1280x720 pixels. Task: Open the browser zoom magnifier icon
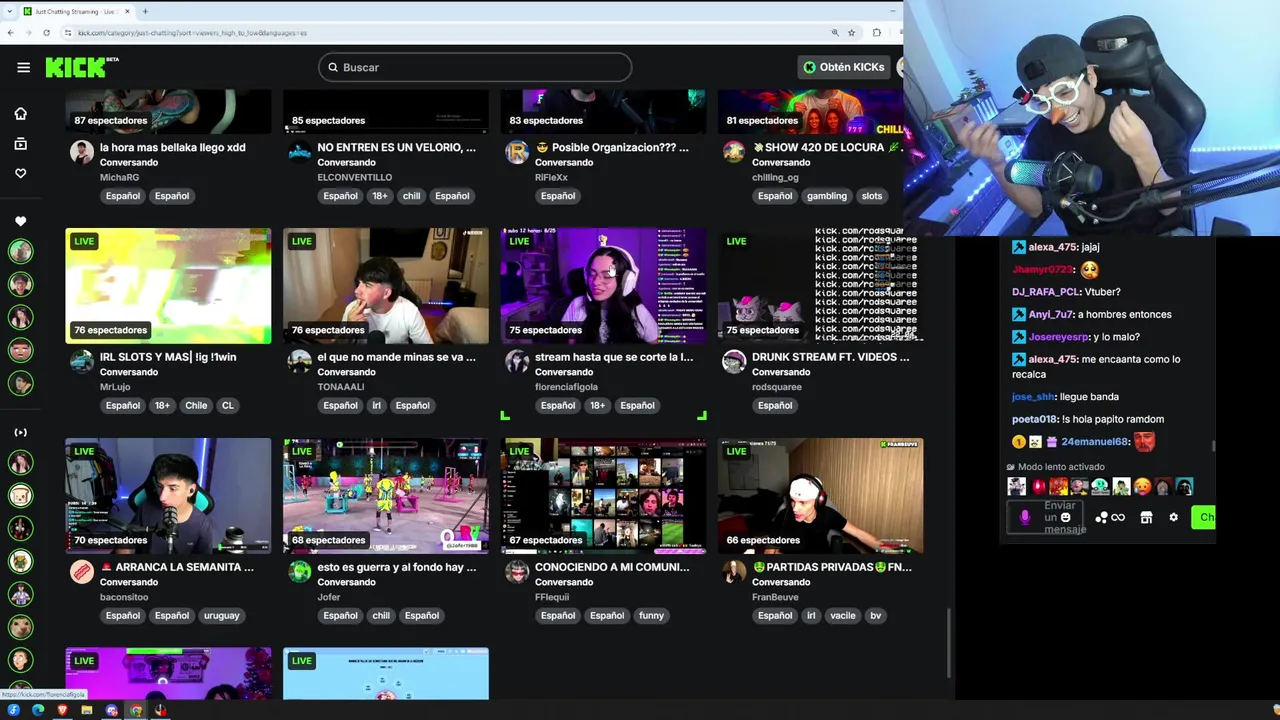pos(835,32)
